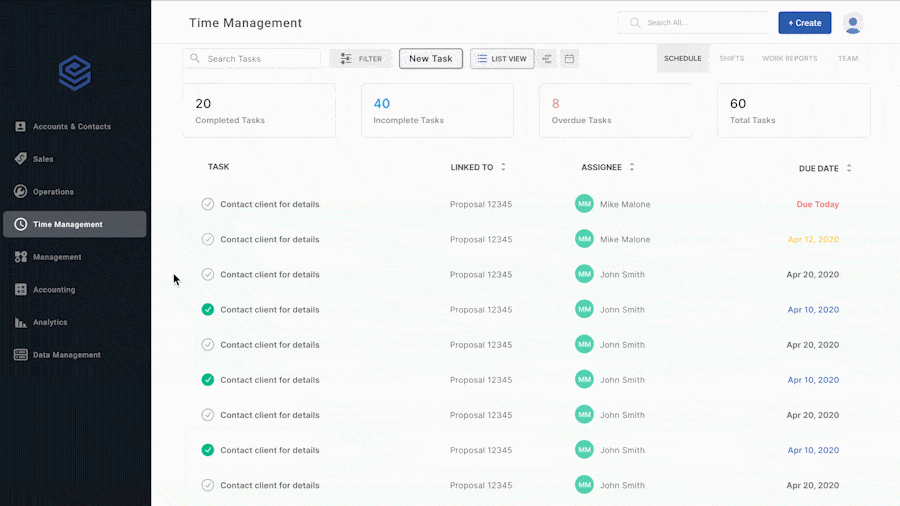Sort by Linked To column arrows

[x=503, y=167]
